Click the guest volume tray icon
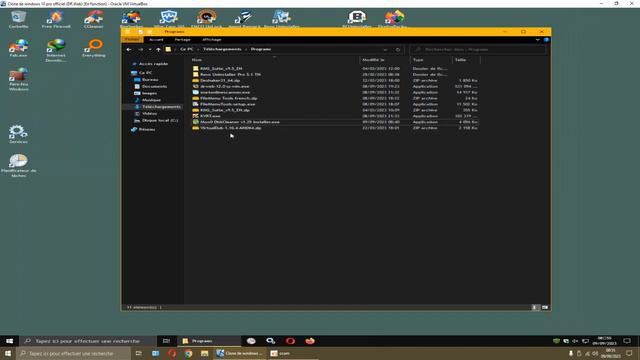The image size is (640, 360). 575,341
